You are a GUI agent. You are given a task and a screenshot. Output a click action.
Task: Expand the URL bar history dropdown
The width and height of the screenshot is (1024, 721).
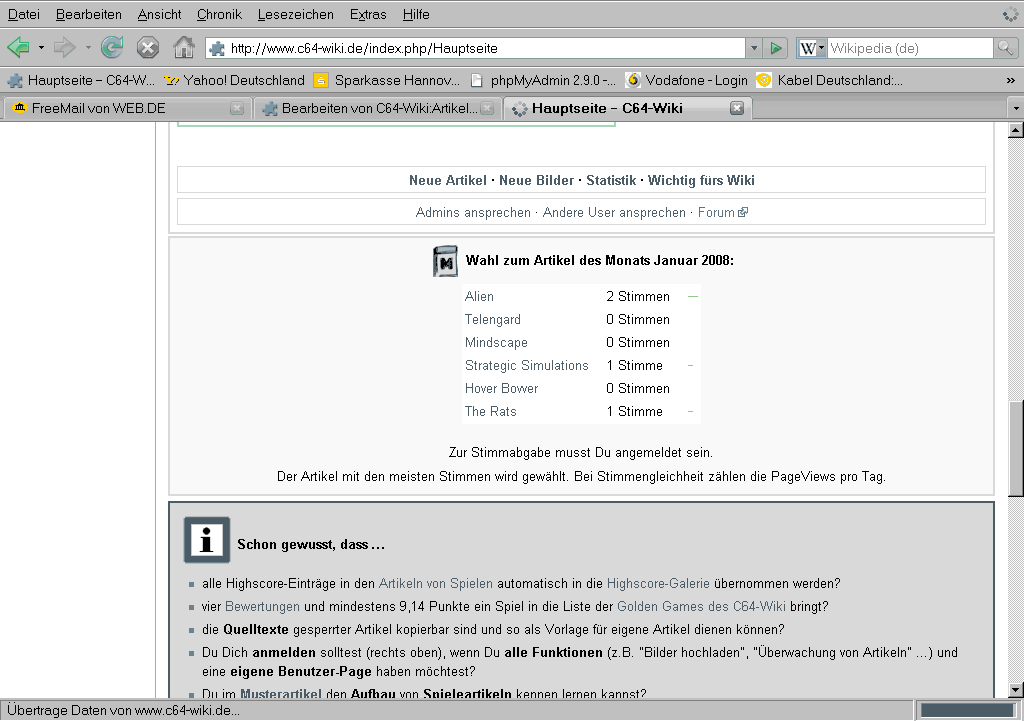753,48
